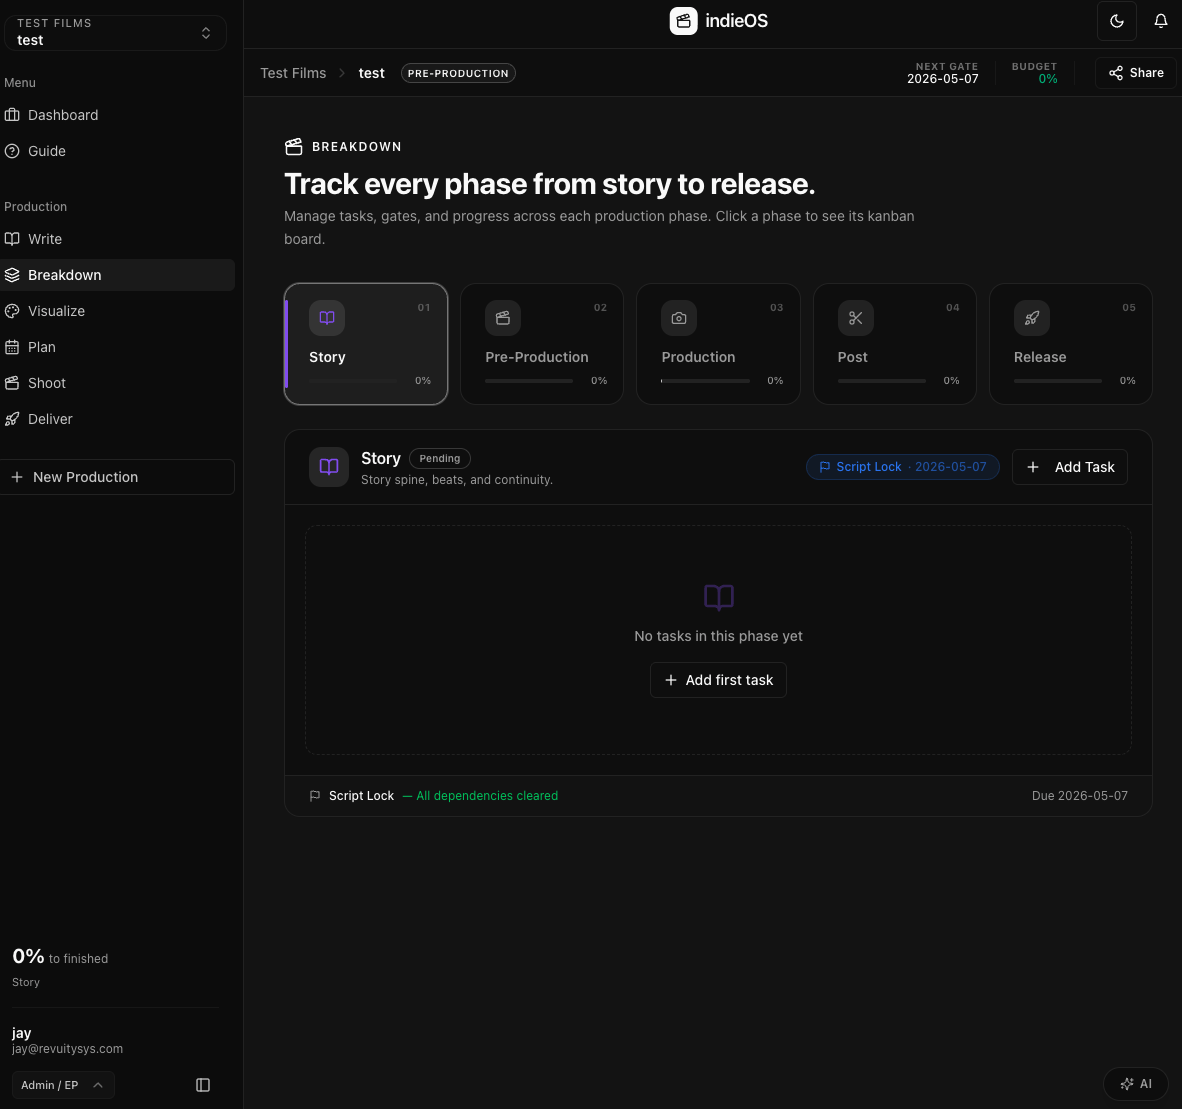Open the Plan section
Image resolution: width=1182 pixels, height=1109 pixels.
pos(118,348)
